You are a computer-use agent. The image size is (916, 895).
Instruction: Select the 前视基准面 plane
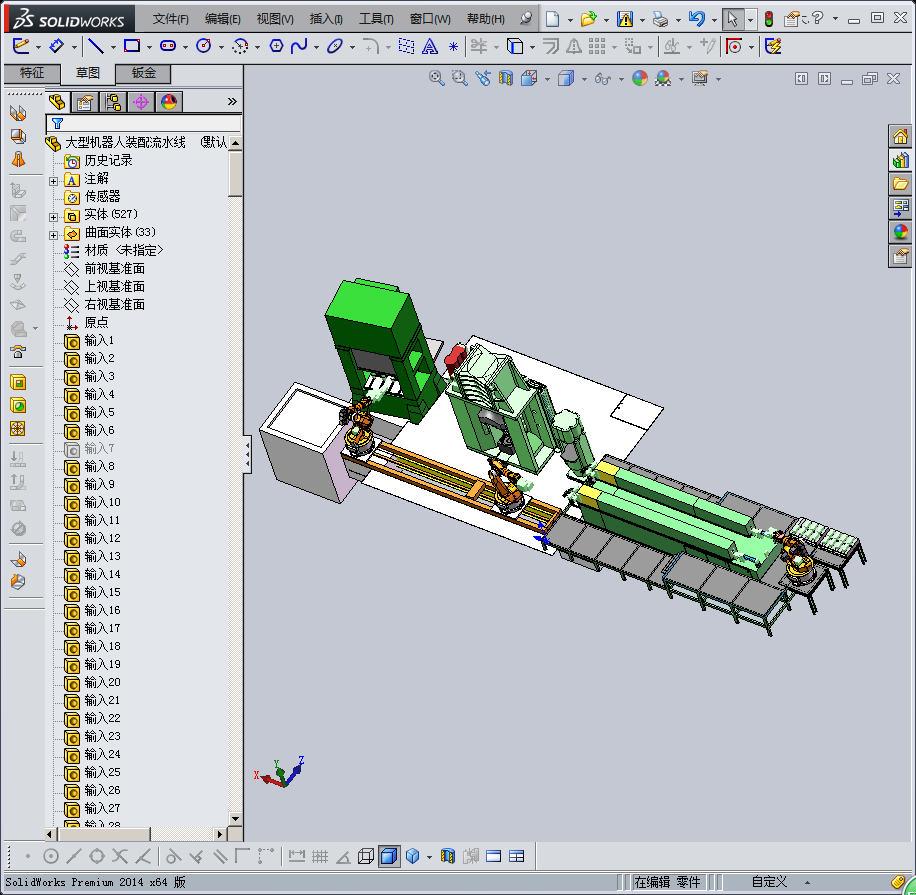[x=114, y=268]
